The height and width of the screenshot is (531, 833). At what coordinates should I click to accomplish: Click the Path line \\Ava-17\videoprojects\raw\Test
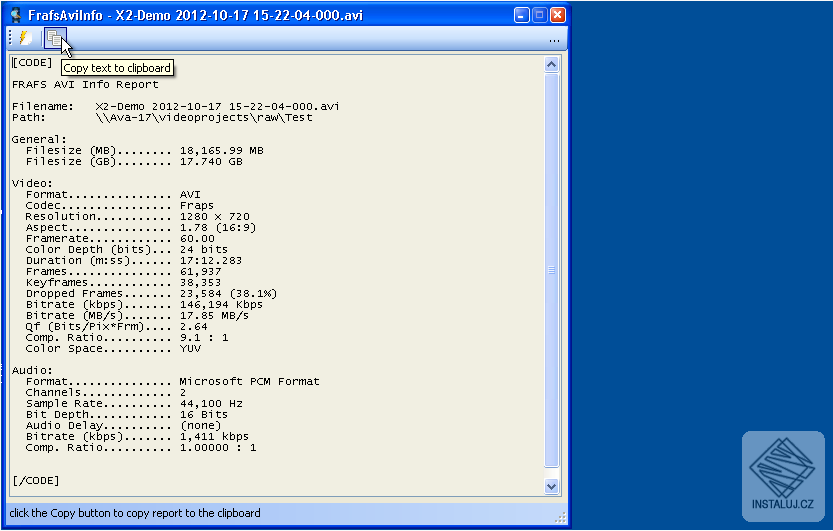162,117
